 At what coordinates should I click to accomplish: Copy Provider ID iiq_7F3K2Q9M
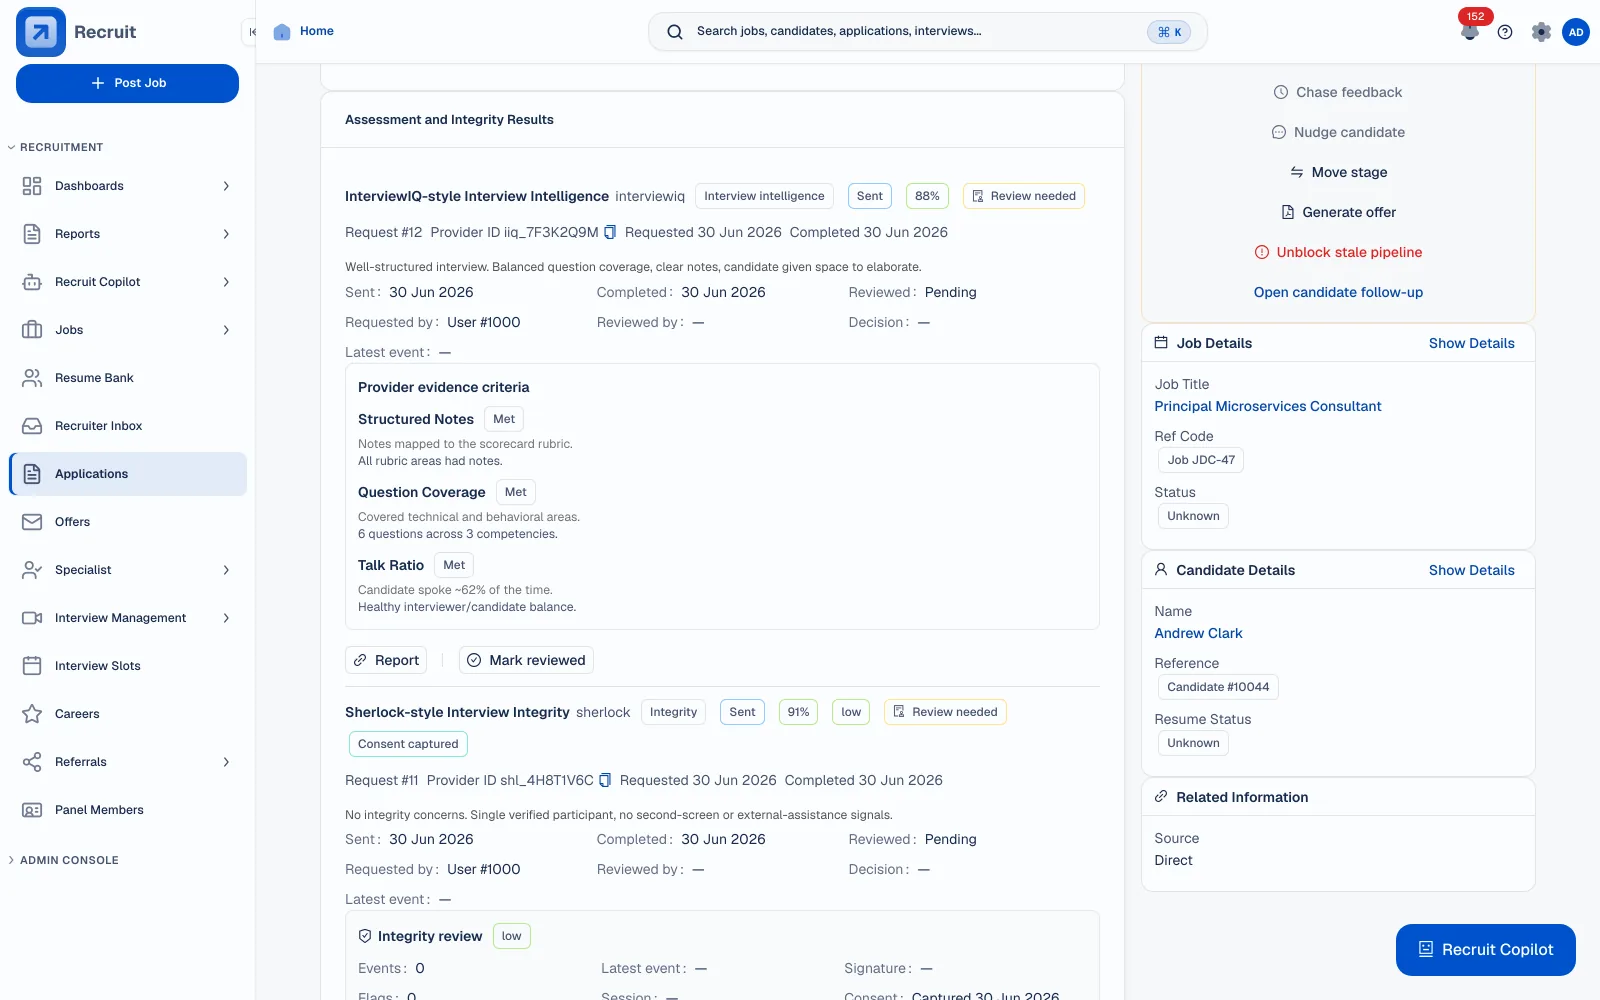click(610, 232)
